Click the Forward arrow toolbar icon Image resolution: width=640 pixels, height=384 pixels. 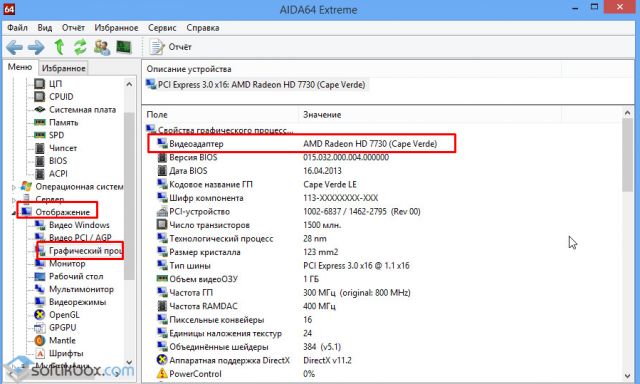(36, 47)
